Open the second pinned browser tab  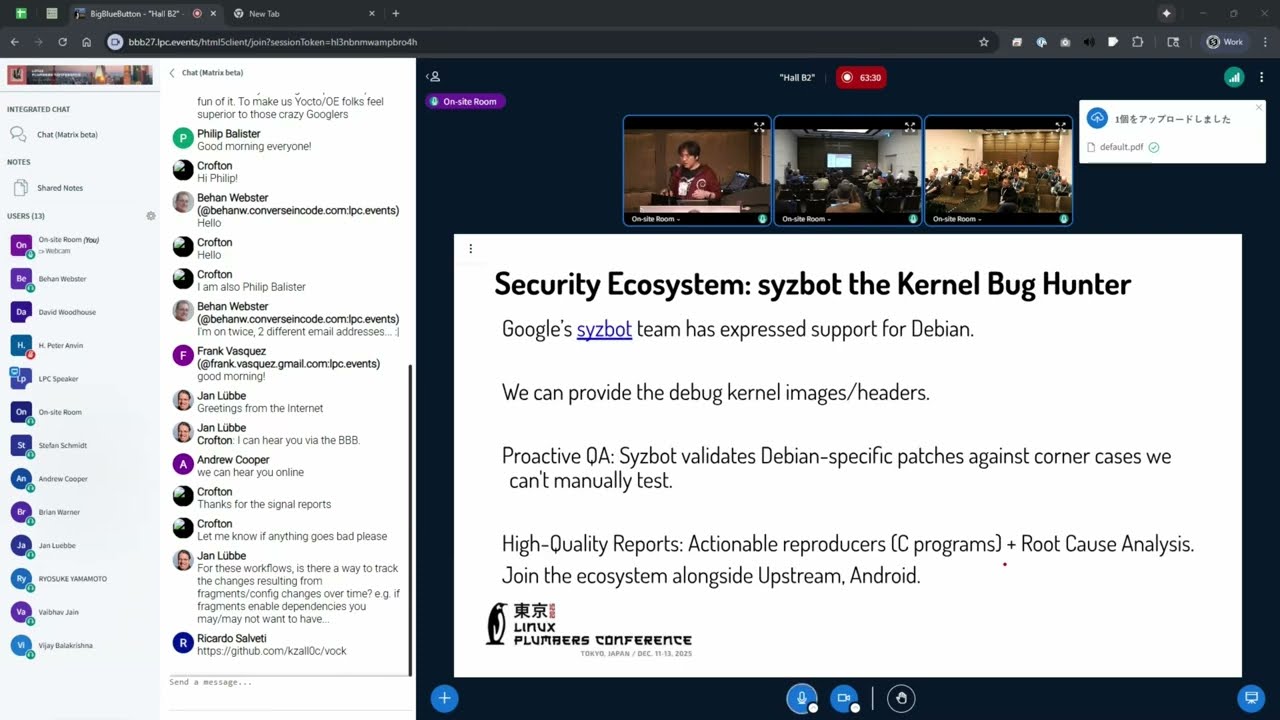(52, 14)
